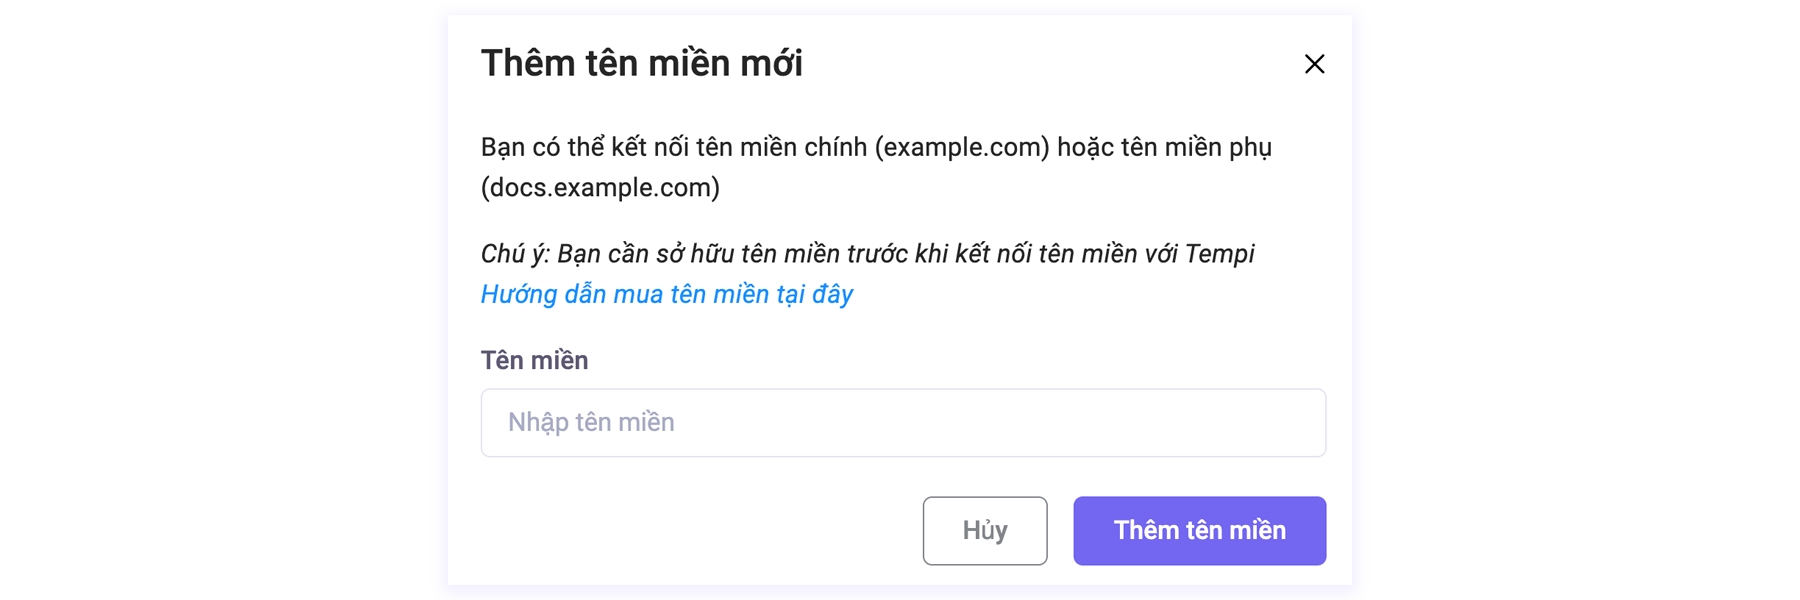Click the '(docs.example.com)' subdomain example text

point(600,188)
